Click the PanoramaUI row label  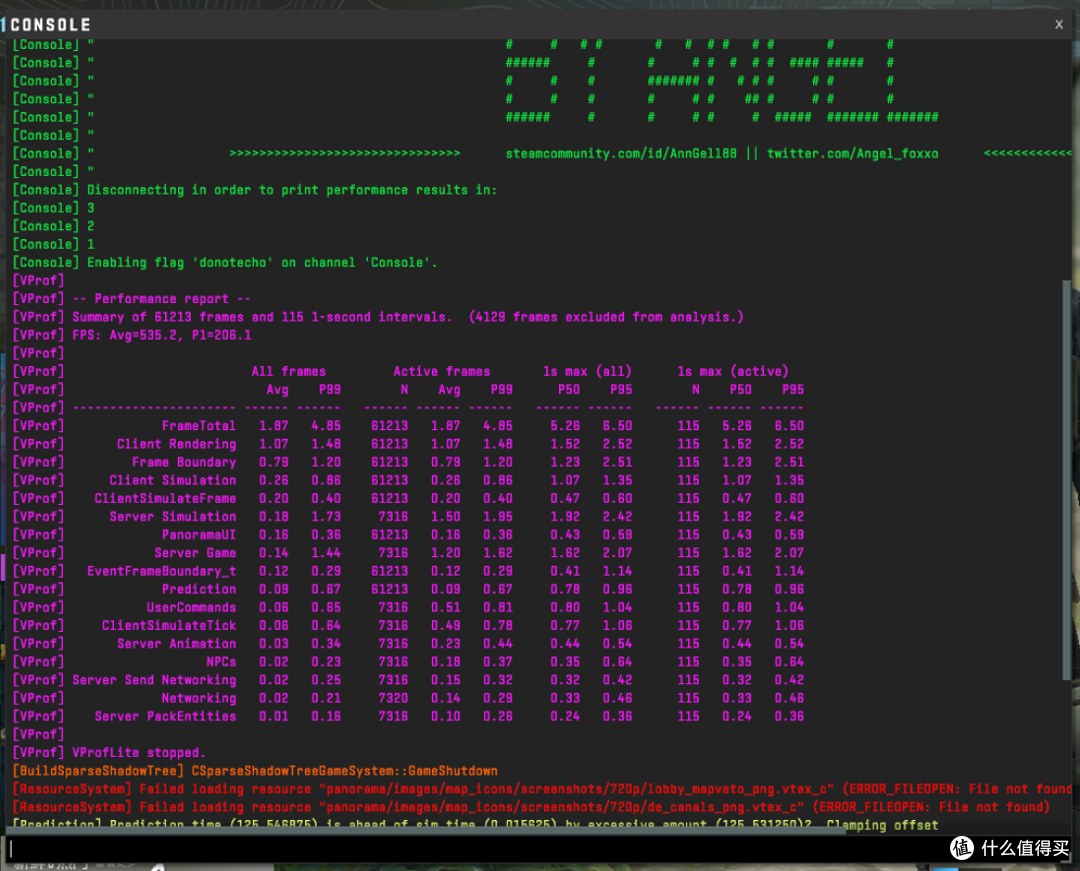pyautogui.click(x=198, y=535)
